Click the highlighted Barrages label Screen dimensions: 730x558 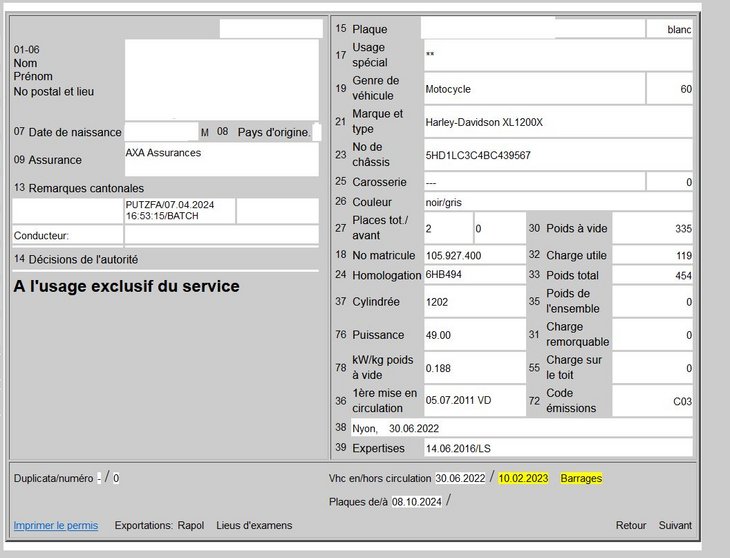click(581, 478)
